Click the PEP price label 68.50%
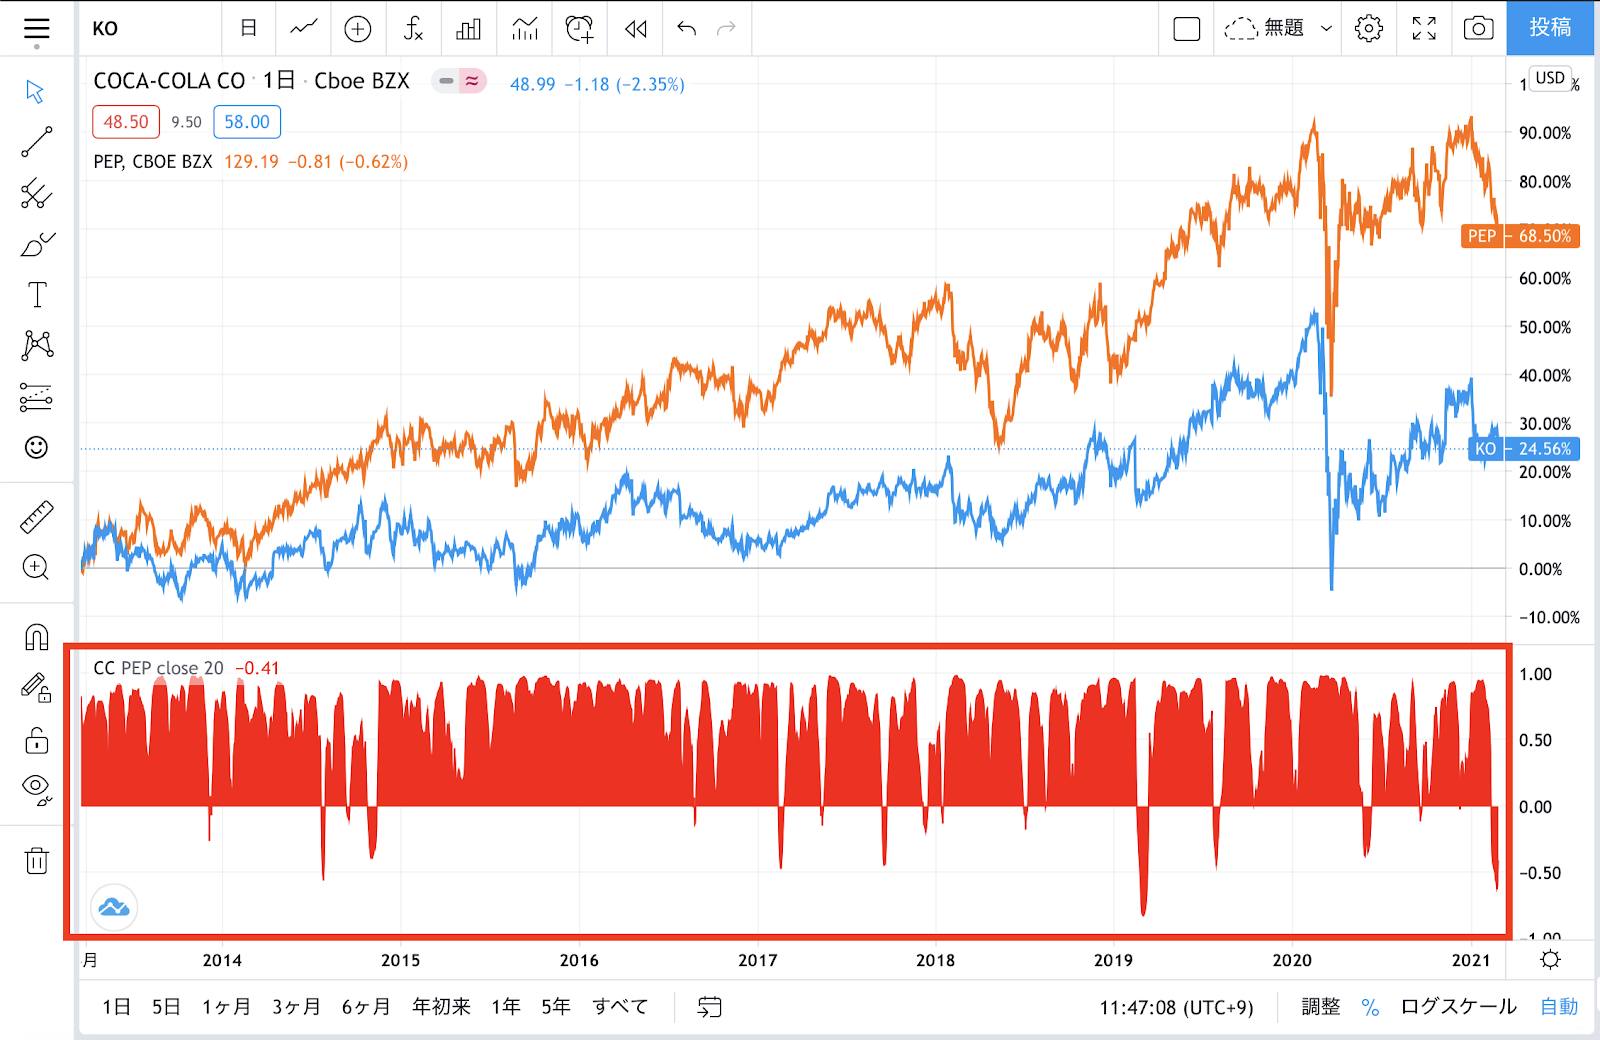The height and width of the screenshot is (1040, 1600). 1520,236
